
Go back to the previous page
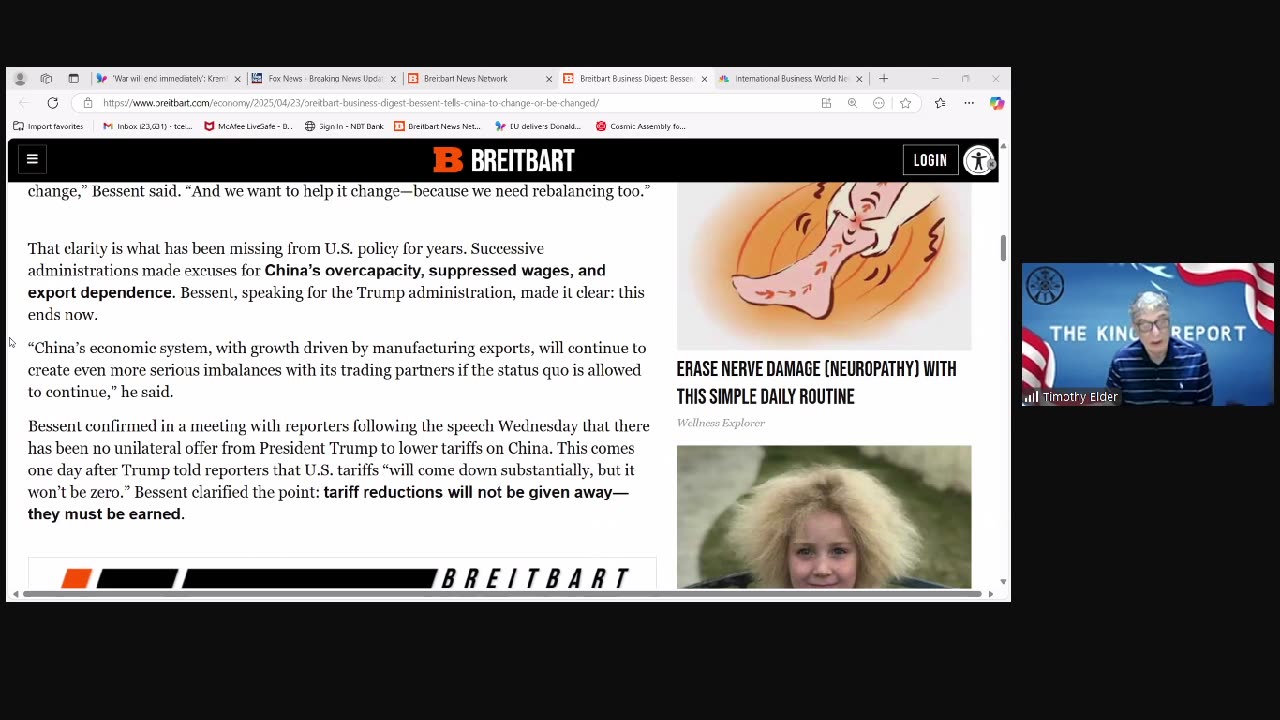pos(24,103)
